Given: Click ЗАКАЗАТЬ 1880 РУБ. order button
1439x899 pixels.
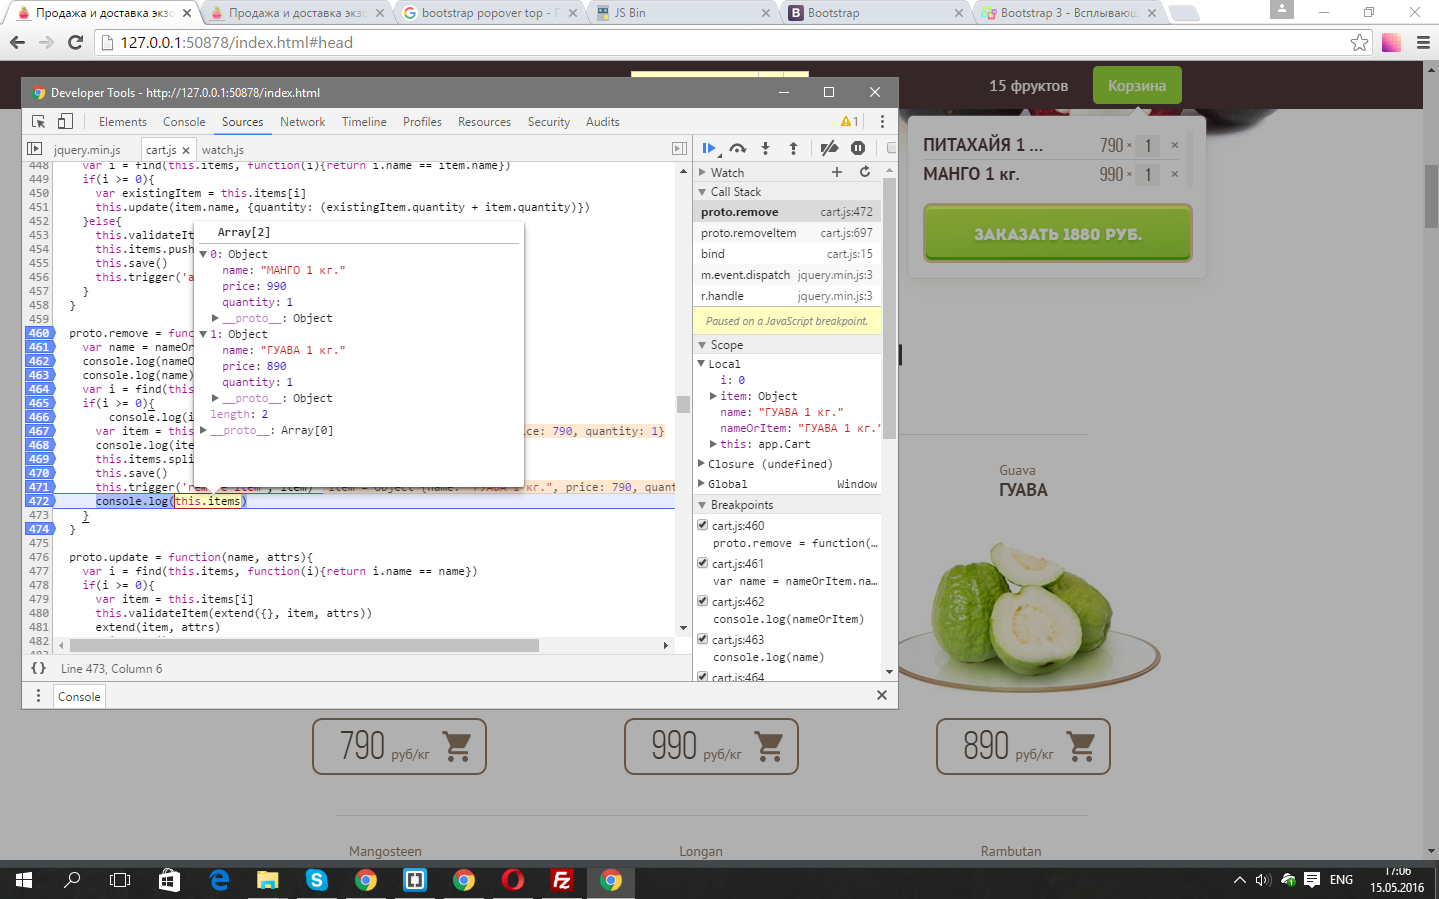Looking at the screenshot, I should pyautogui.click(x=1058, y=234).
